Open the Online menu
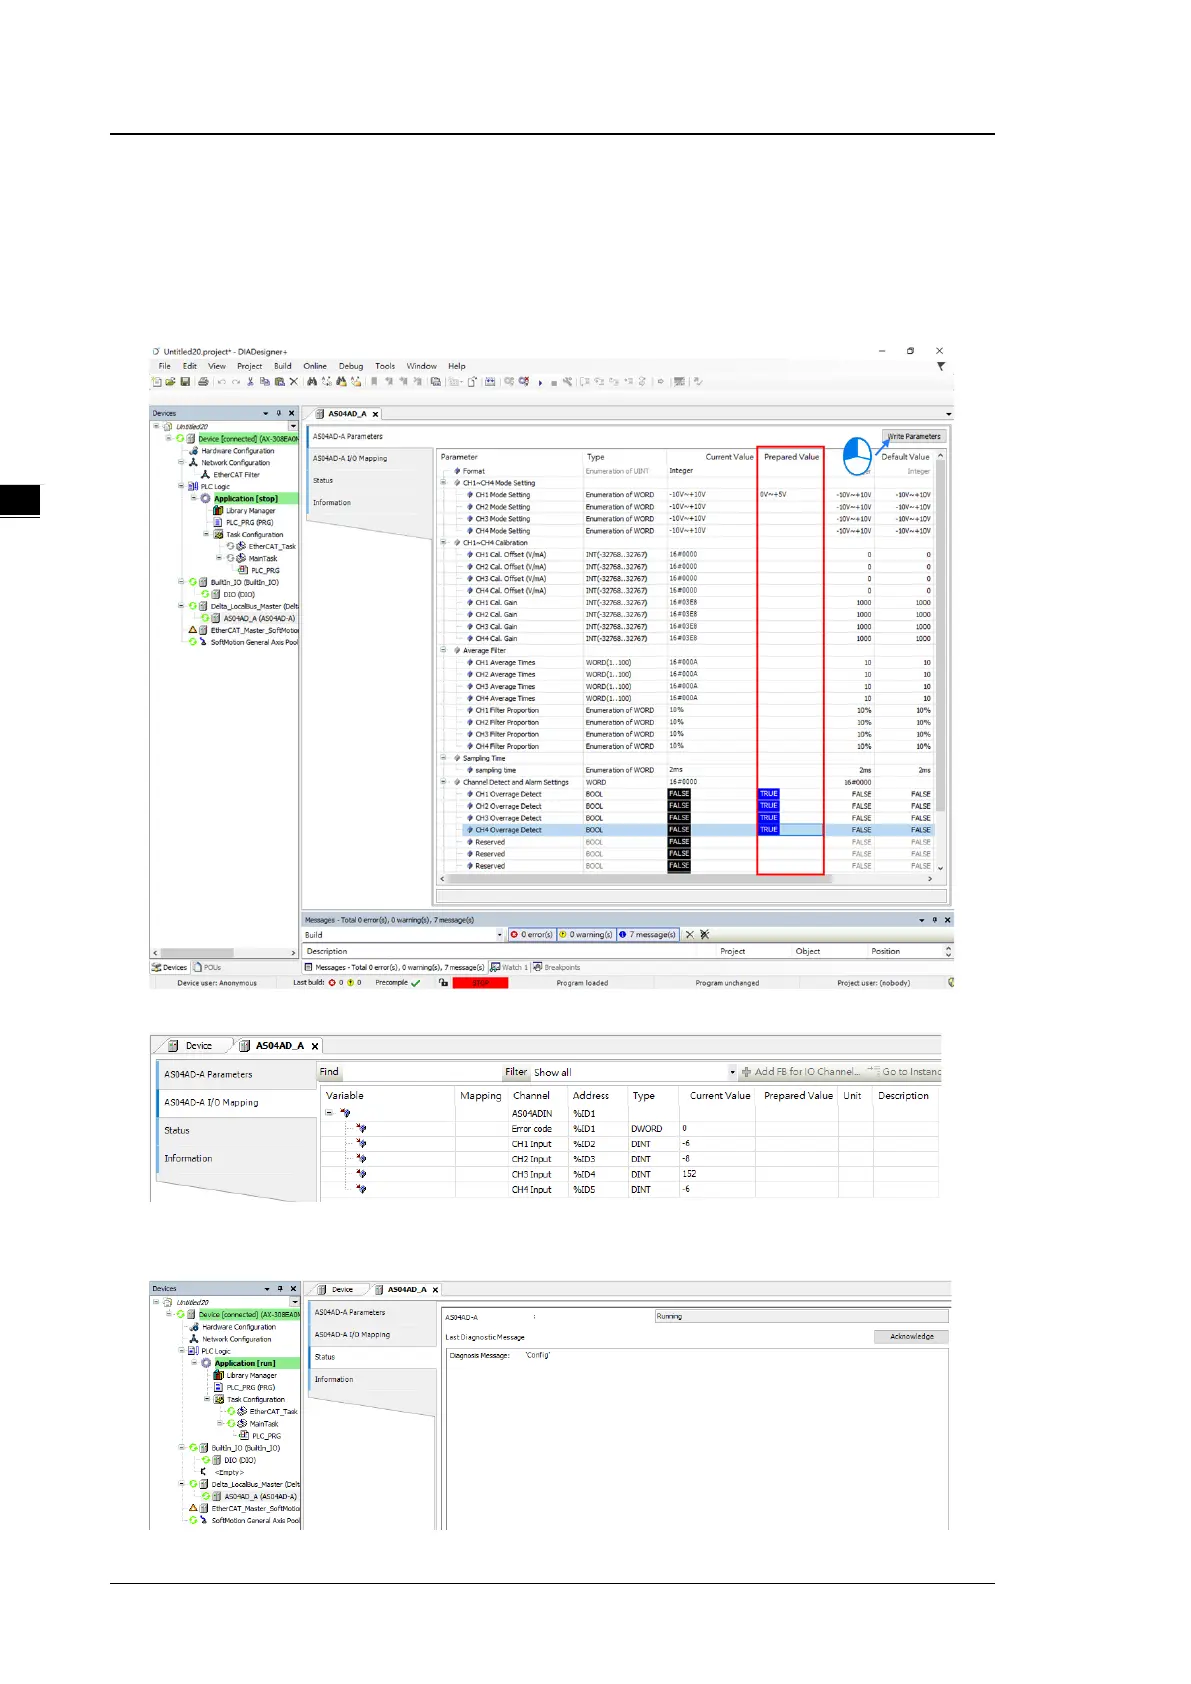1191x1684 pixels. [x=315, y=366]
